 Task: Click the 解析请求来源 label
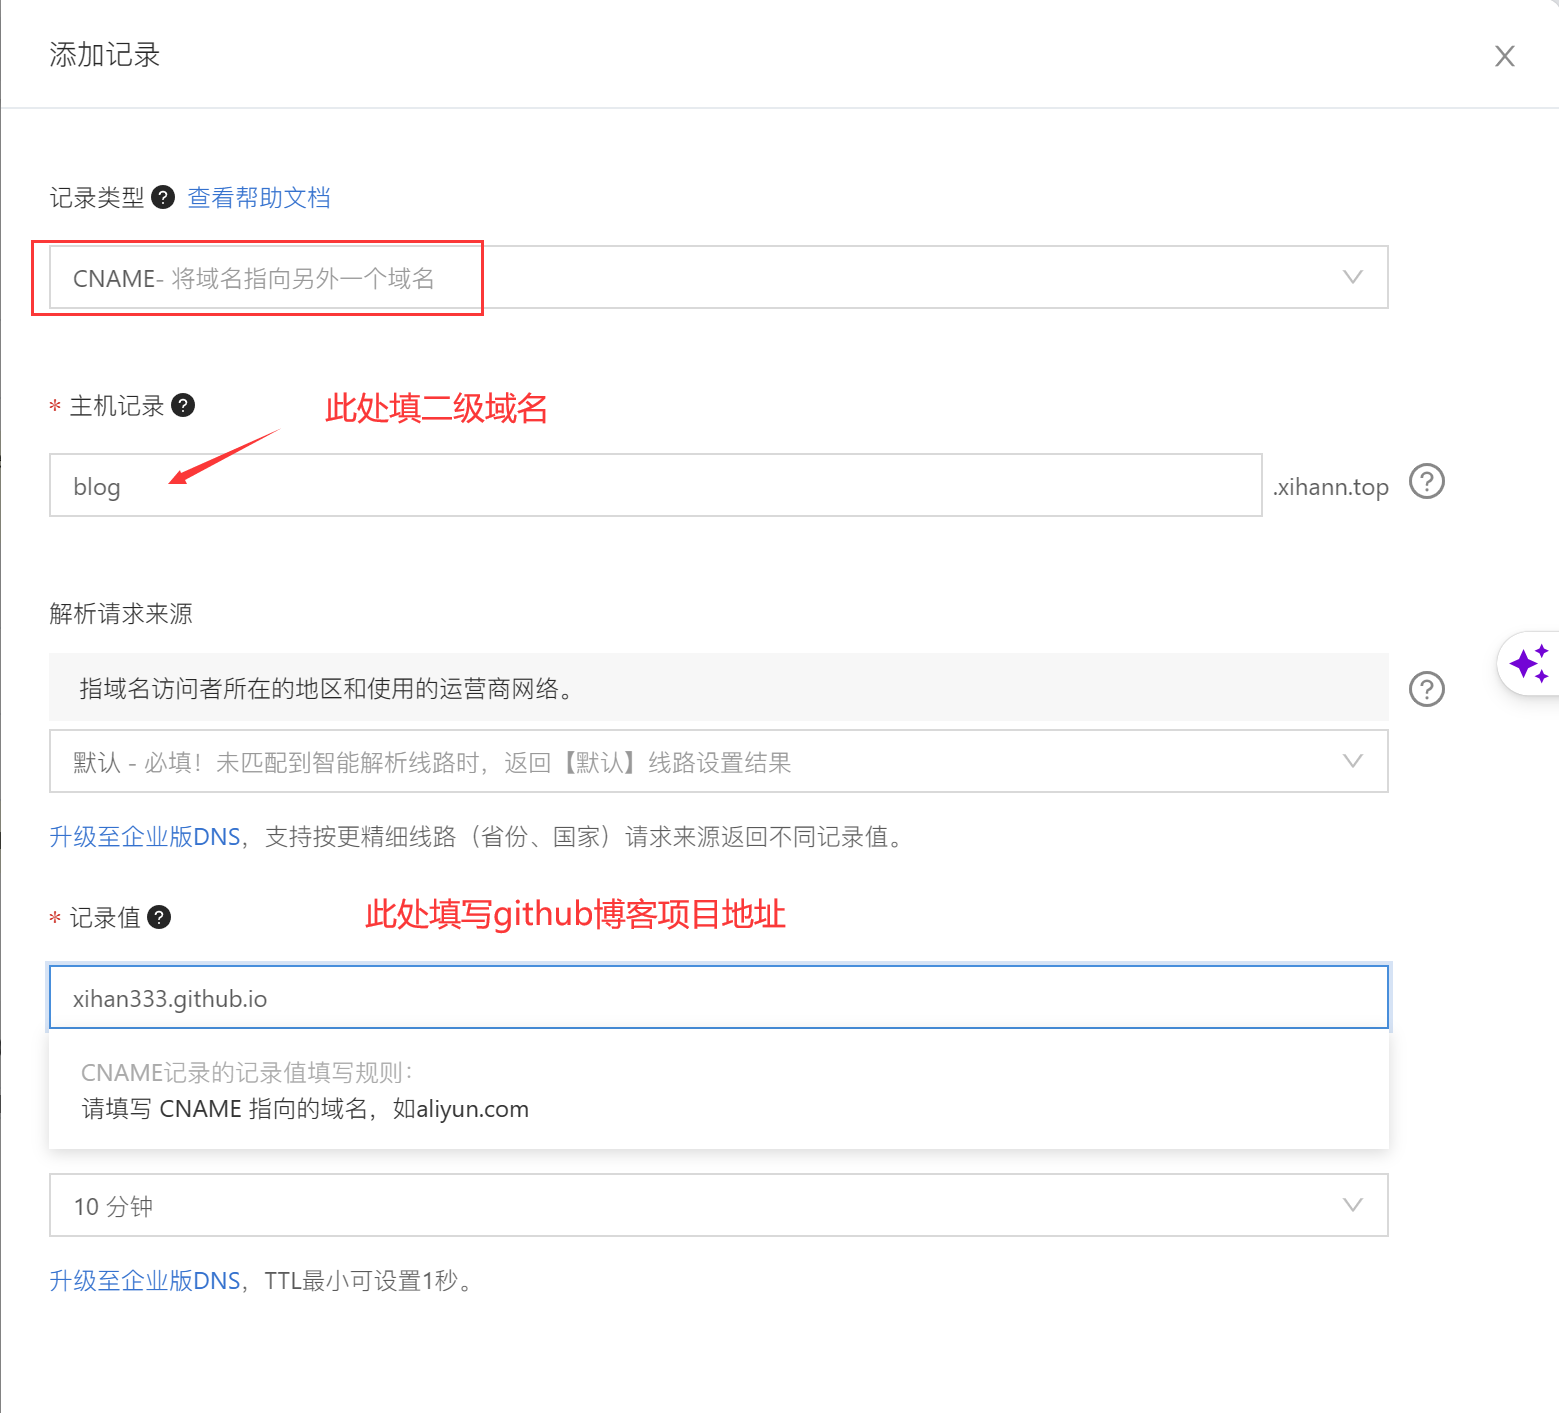(121, 613)
